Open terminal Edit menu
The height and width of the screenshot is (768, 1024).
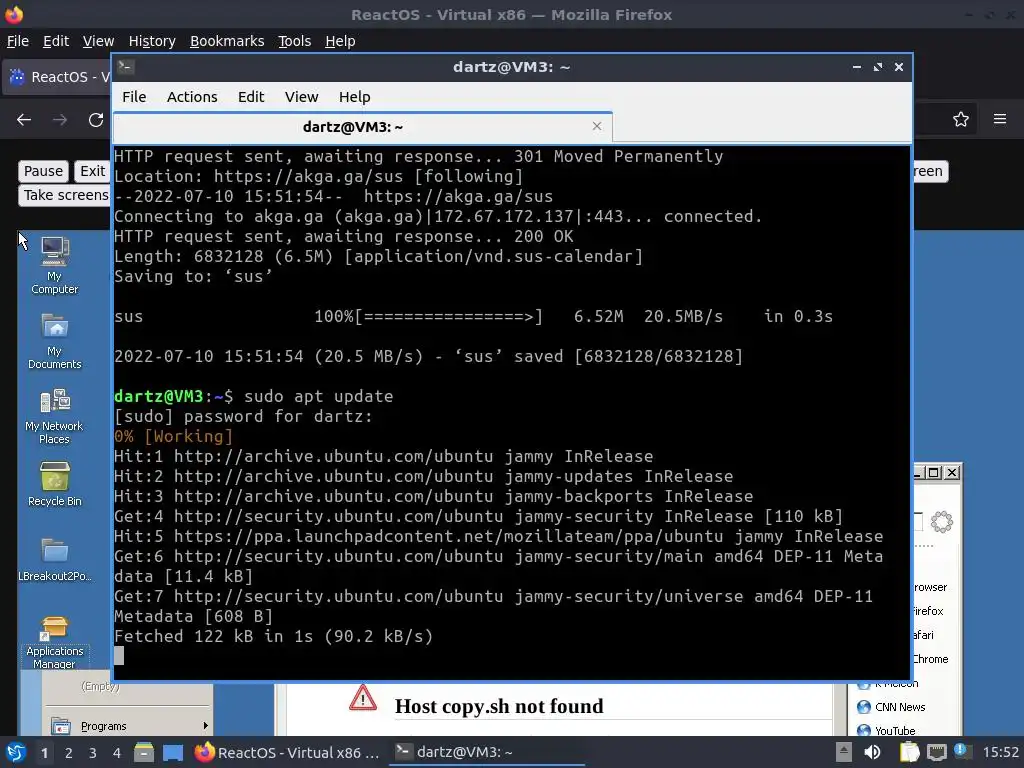coord(251,97)
